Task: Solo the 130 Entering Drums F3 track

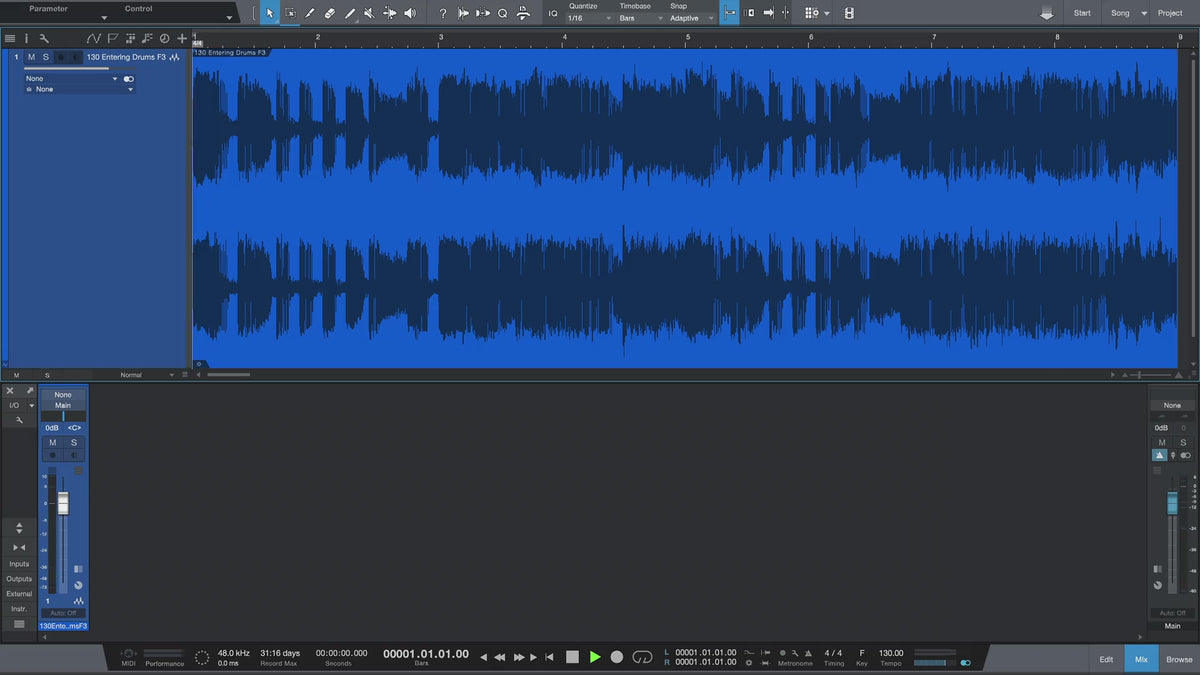Action: pyautogui.click(x=45, y=57)
